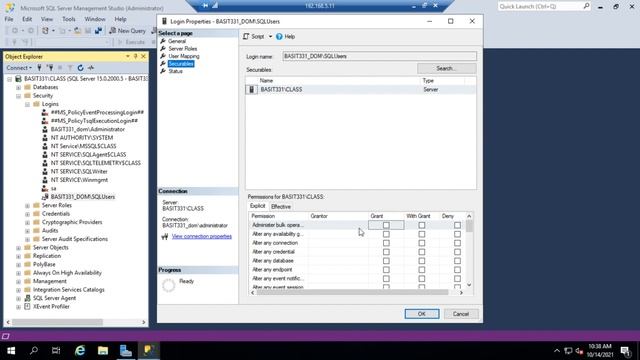640x360 pixels.
Task: Click the SSMS icon on the taskbar
Action: click(149, 351)
